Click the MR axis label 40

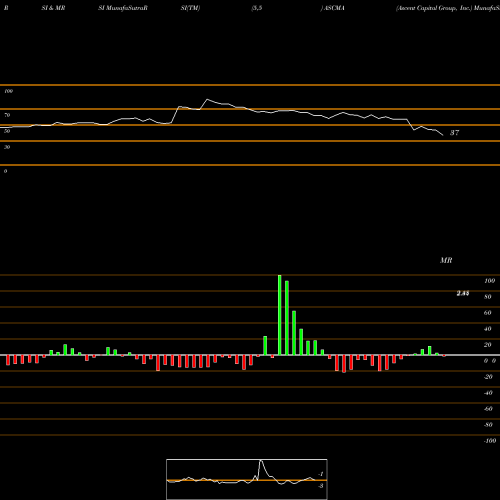488,329
